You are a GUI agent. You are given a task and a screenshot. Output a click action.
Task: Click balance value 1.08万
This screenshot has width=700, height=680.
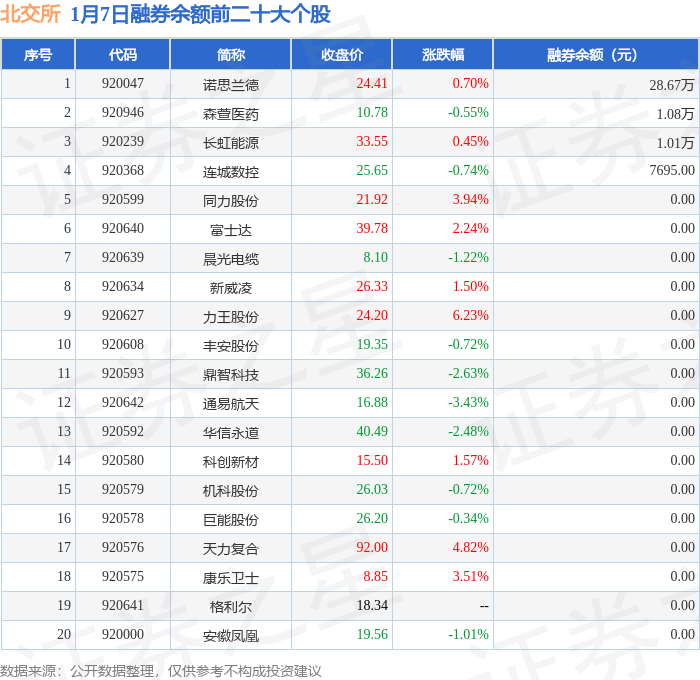tap(675, 113)
